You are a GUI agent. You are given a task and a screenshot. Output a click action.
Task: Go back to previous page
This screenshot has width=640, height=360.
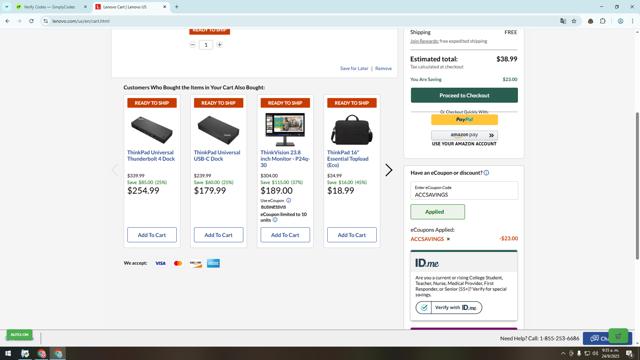(x=7, y=21)
